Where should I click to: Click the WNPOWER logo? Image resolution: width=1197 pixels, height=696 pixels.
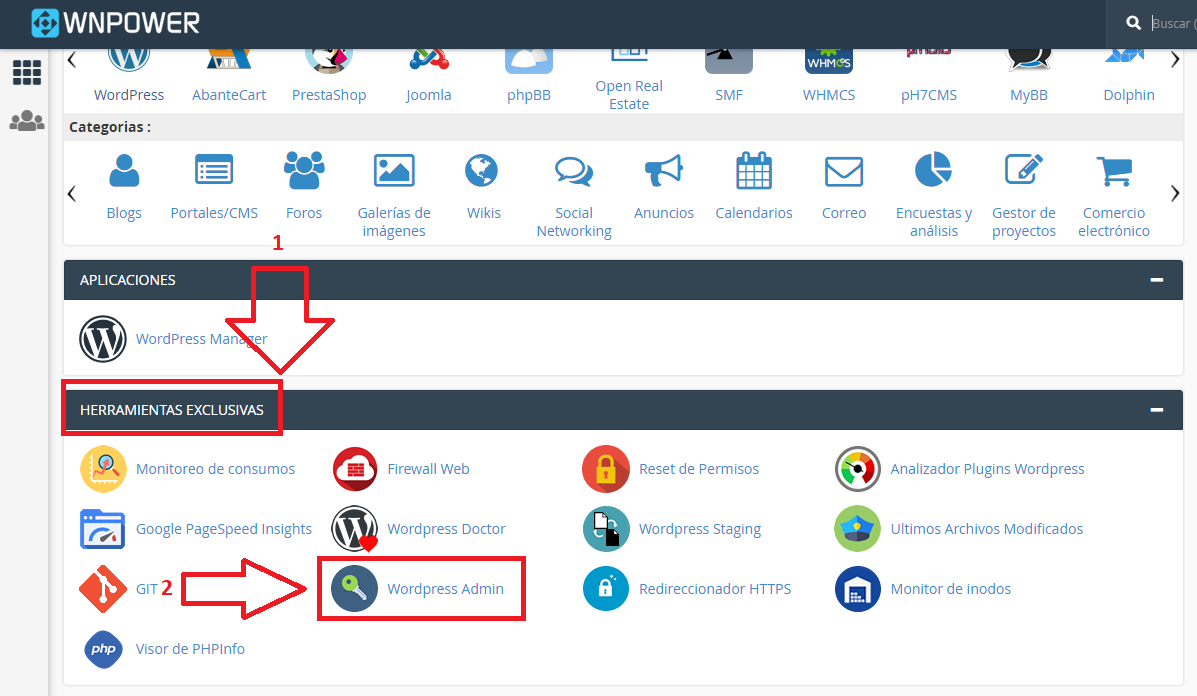[115, 23]
